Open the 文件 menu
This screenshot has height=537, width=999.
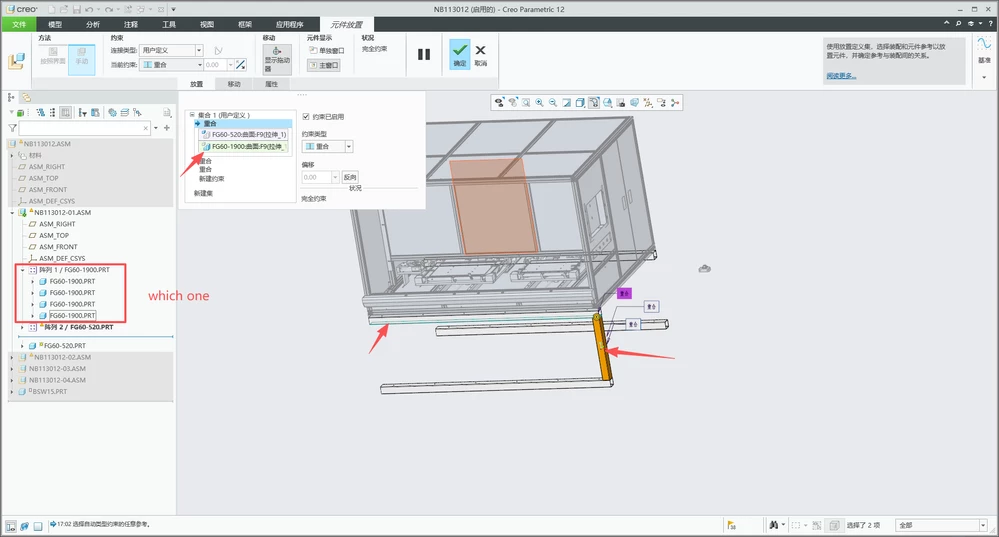coord(19,24)
